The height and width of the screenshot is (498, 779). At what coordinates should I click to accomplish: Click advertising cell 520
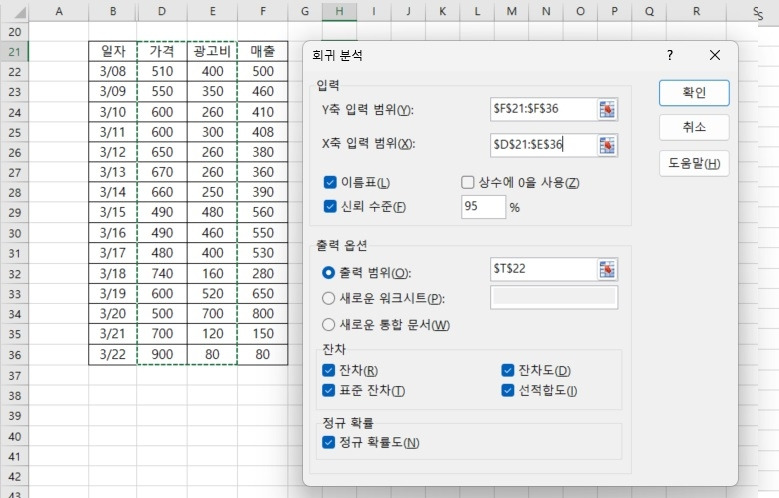[x=212, y=294]
